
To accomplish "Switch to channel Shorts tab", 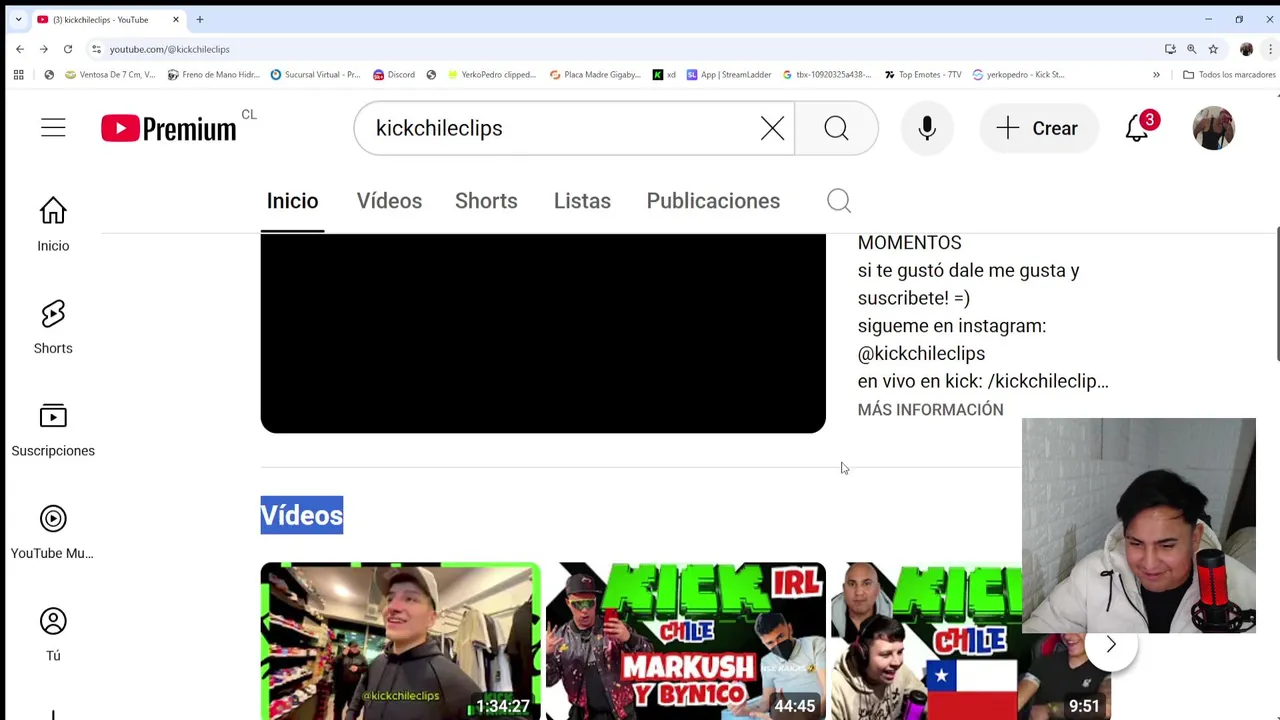I will click(486, 201).
